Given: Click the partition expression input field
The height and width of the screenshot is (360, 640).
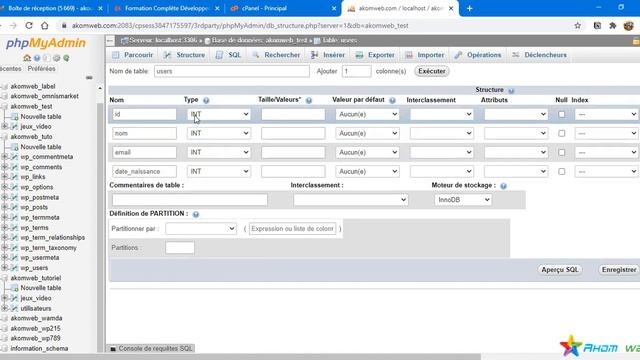Looking at the screenshot, I should [x=292, y=229].
